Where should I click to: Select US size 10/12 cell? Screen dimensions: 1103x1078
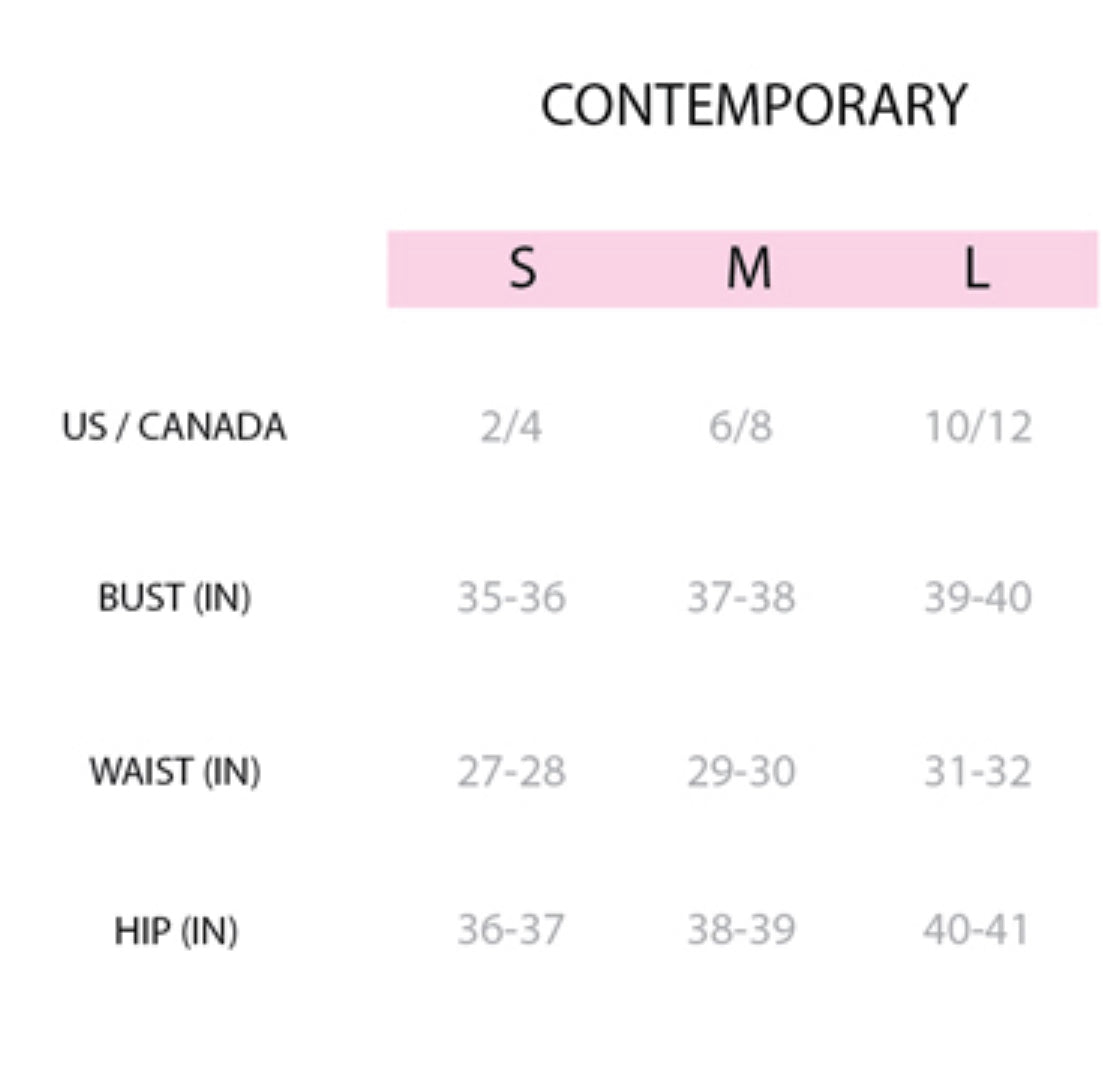click(x=977, y=427)
